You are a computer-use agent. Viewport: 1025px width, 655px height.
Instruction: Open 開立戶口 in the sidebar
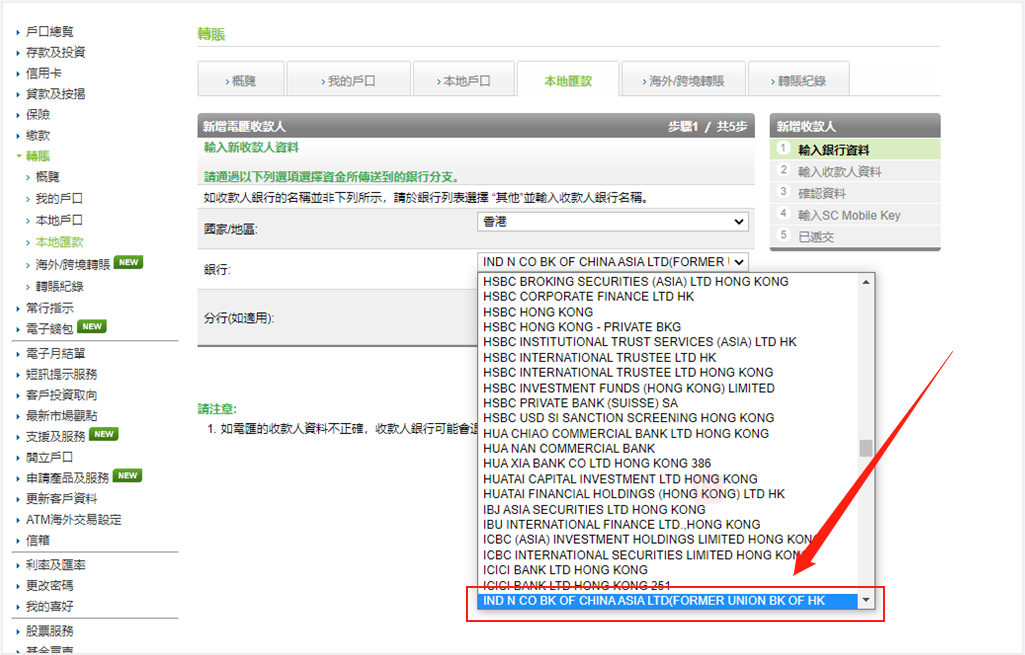tap(50, 457)
